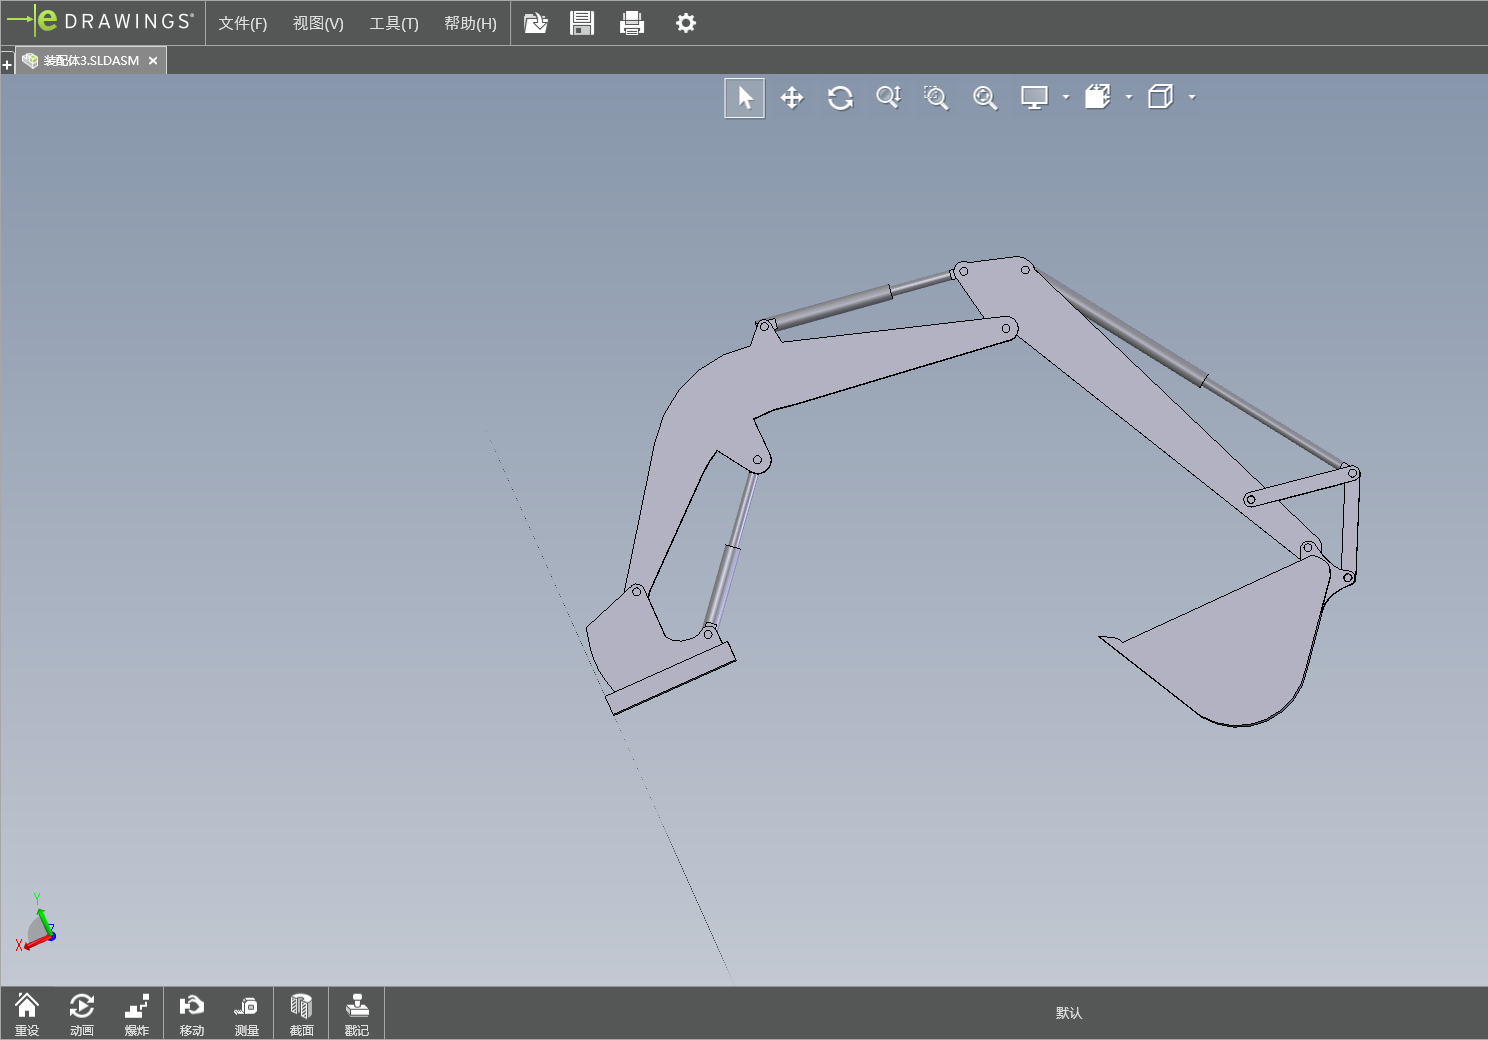Screen dimensions: 1488x1040
Task: Open the 文件(F) menu
Action: click(243, 23)
